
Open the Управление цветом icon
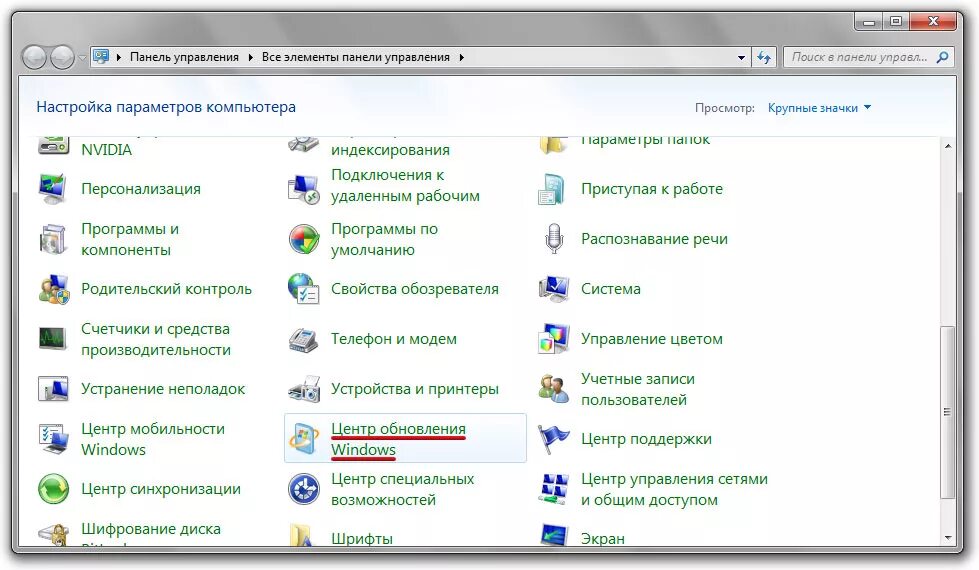[x=553, y=338]
